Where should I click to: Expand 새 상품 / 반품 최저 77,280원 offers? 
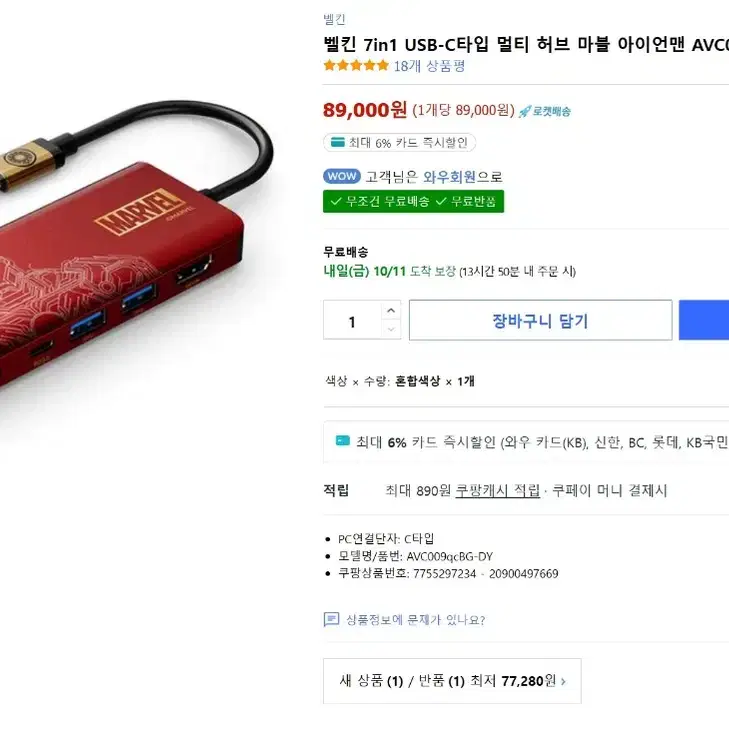coord(452,681)
